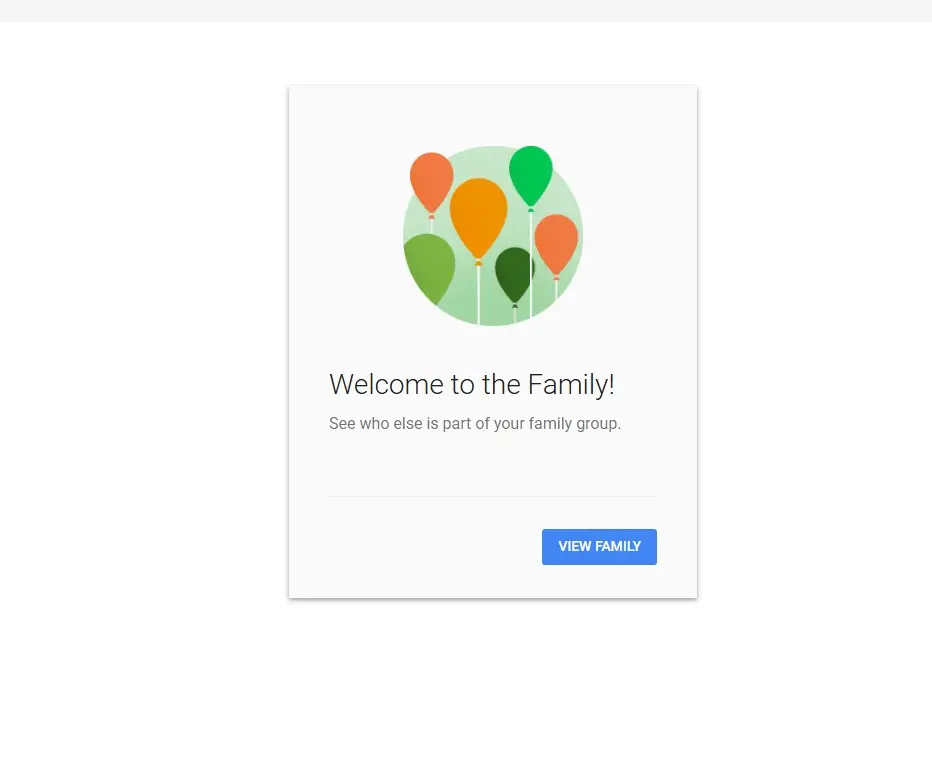
Task: Click the long string of the bright green balloon
Action: pyautogui.click(x=531, y=265)
